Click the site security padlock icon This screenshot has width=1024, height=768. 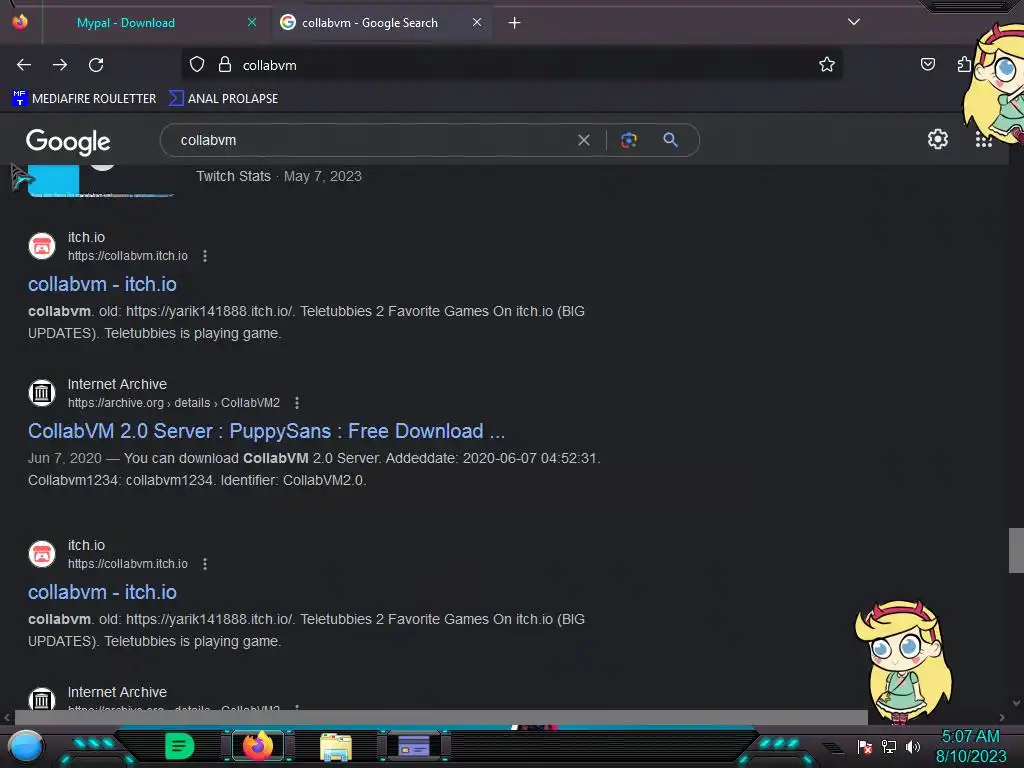(x=225, y=65)
